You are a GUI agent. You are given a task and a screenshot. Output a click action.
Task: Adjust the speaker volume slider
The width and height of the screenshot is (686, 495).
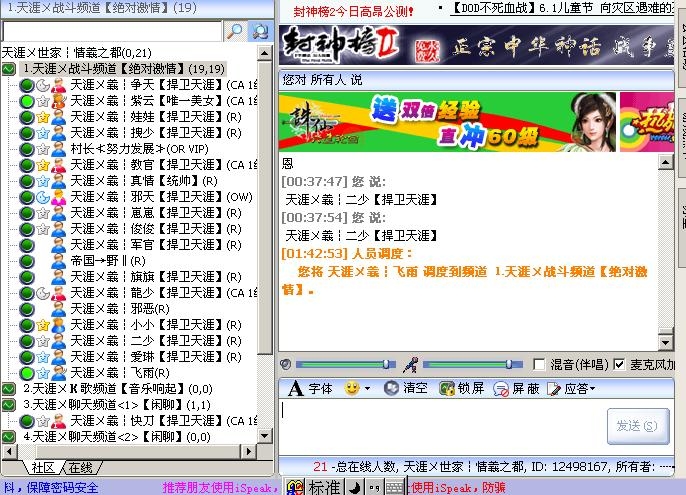386,364
